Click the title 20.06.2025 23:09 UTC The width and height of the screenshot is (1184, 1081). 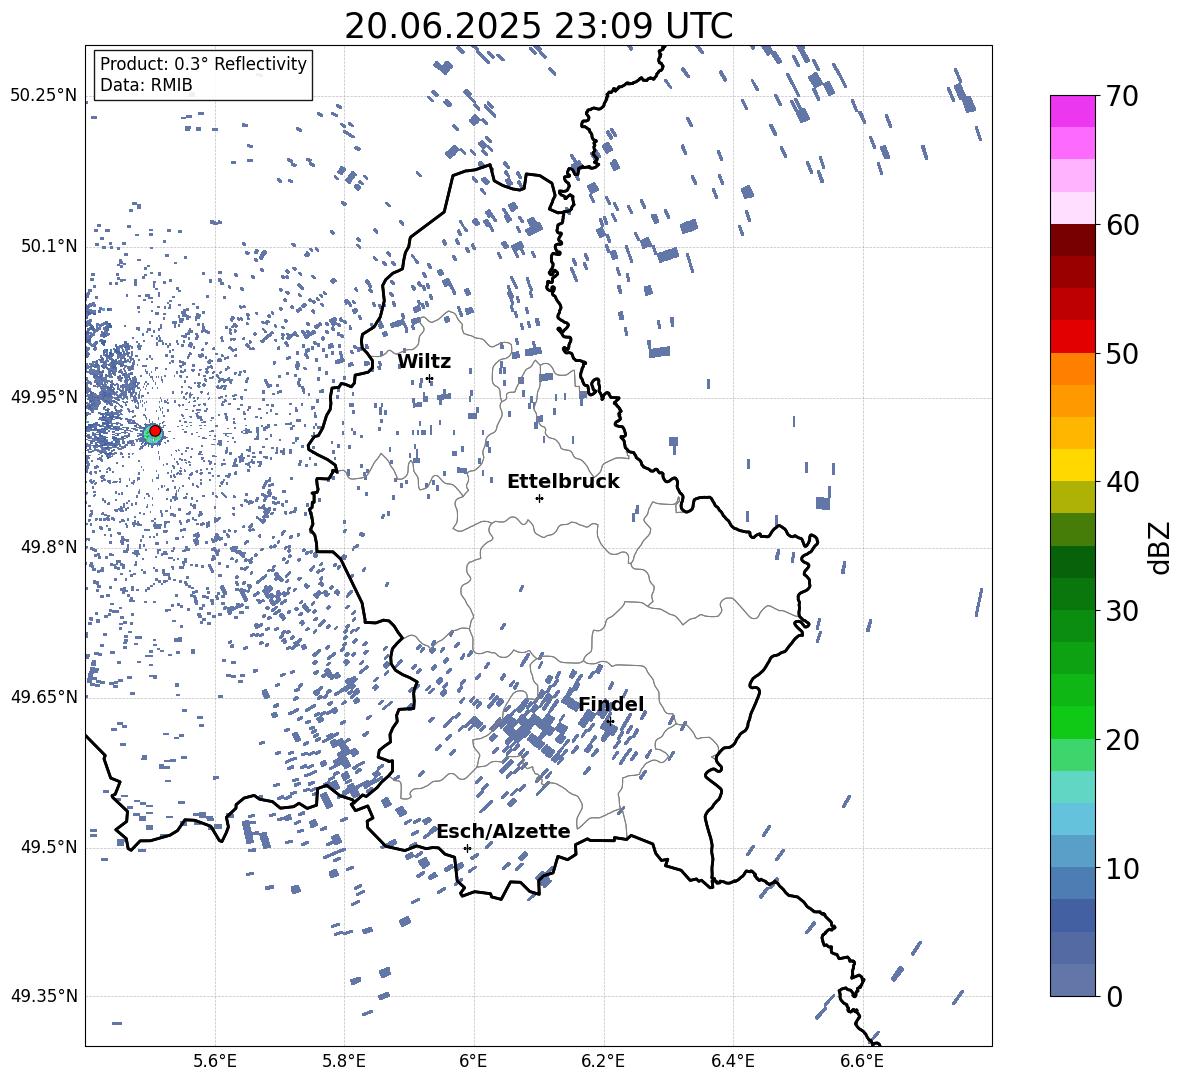539,26
